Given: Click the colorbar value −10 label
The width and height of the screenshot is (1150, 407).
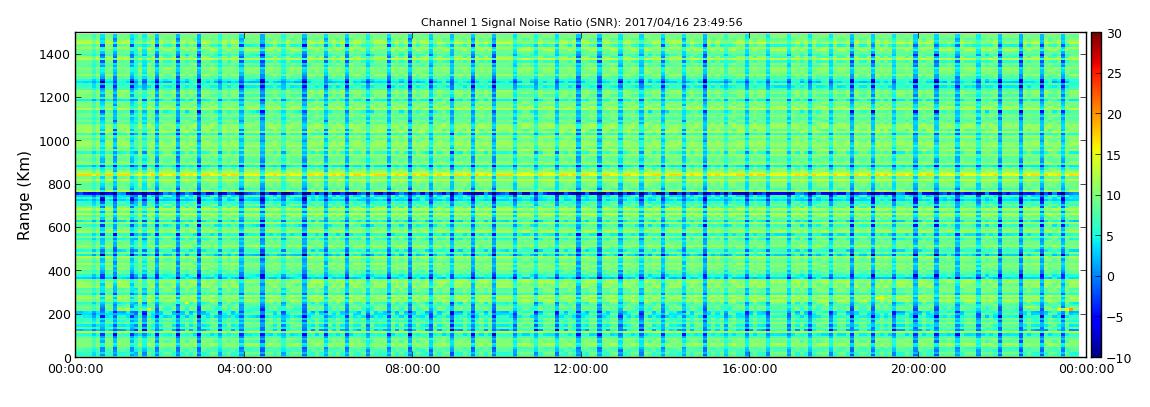Looking at the screenshot, I should click(x=1118, y=358).
